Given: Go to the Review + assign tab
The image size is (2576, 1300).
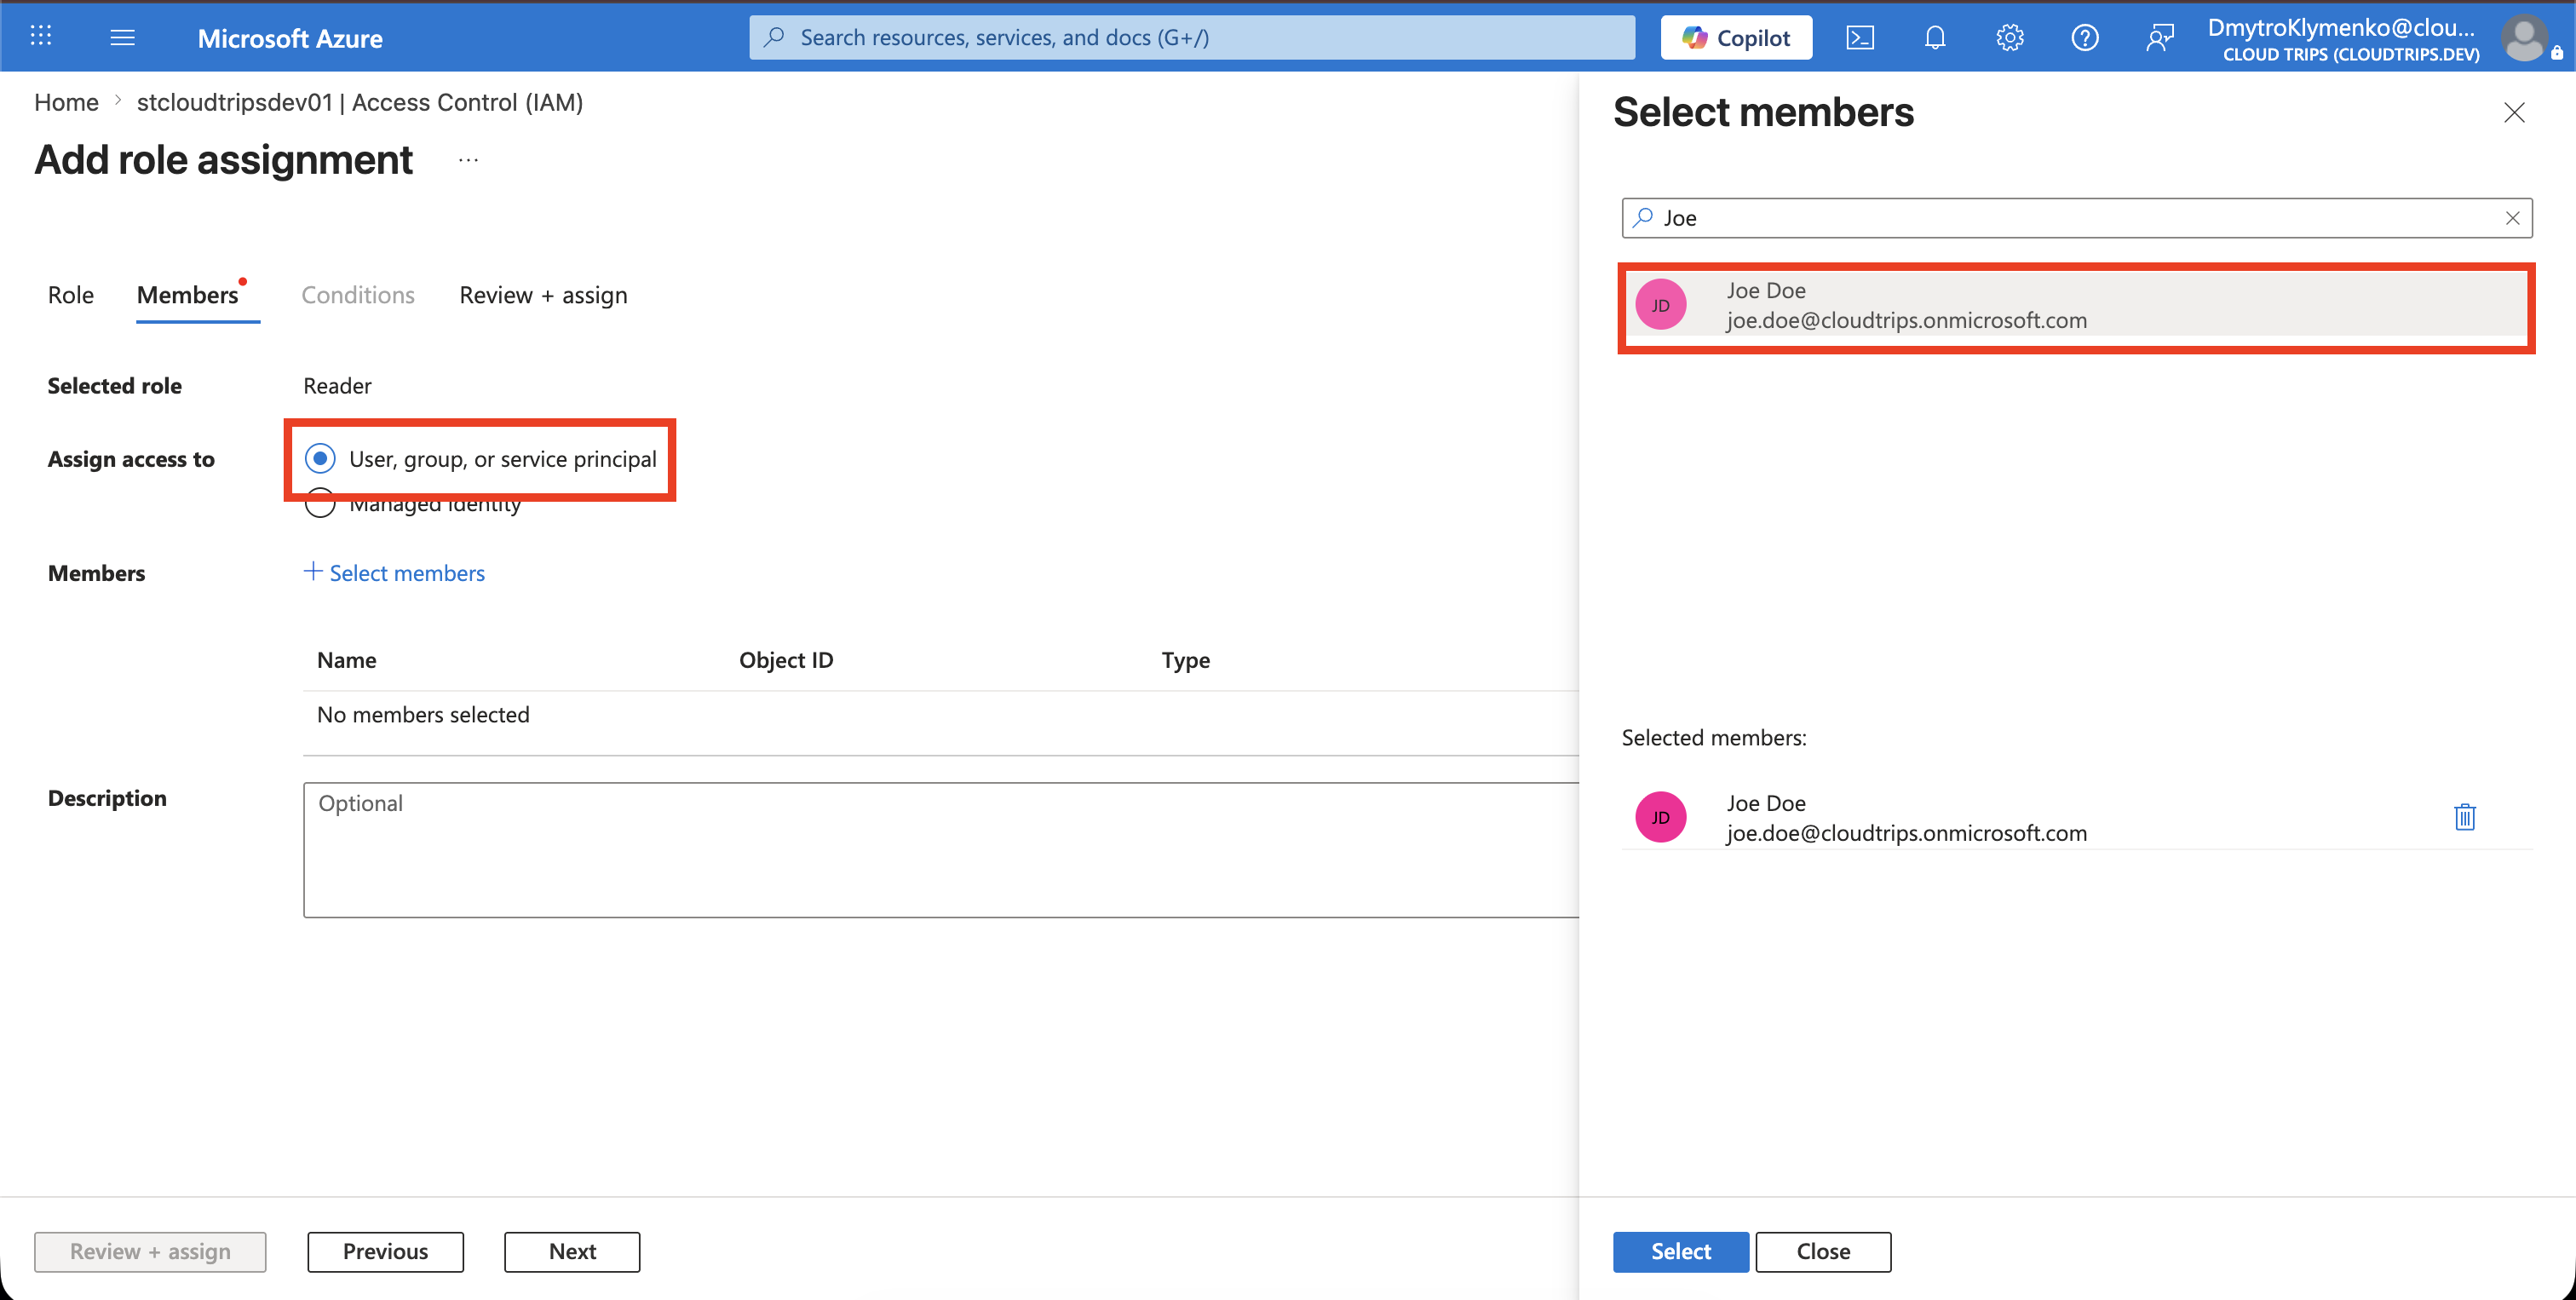Looking at the screenshot, I should pos(543,295).
